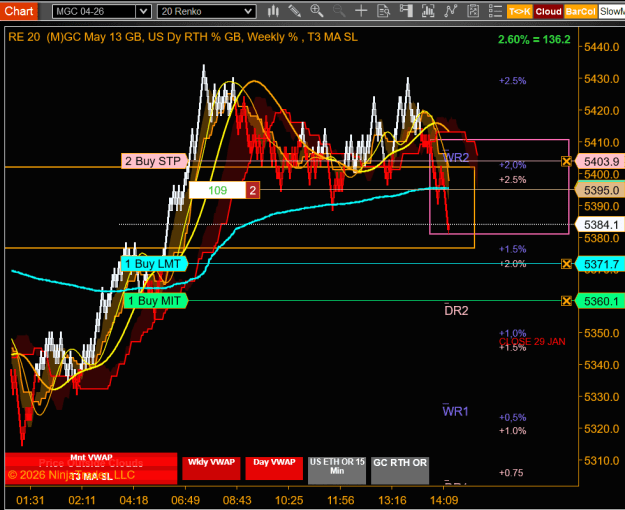Open the Chart tab
Viewport: 625px width, 510px height.
click(x=18, y=11)
